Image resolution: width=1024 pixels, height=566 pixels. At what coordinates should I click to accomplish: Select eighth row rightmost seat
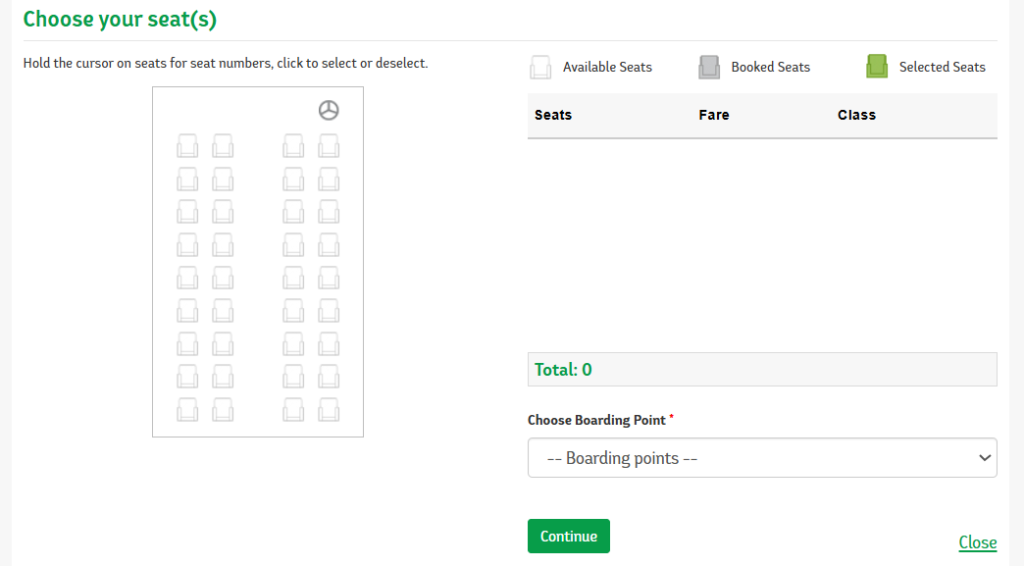click(328, 377)
